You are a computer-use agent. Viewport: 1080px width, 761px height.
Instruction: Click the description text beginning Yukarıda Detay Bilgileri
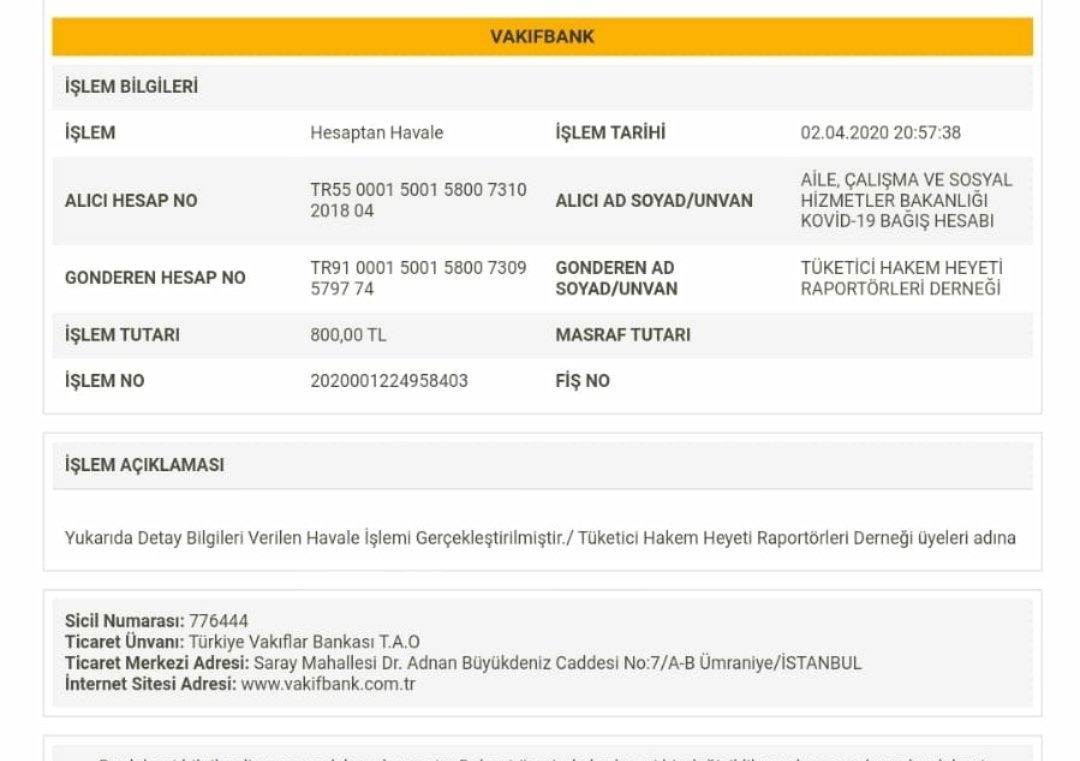(540, 539)
